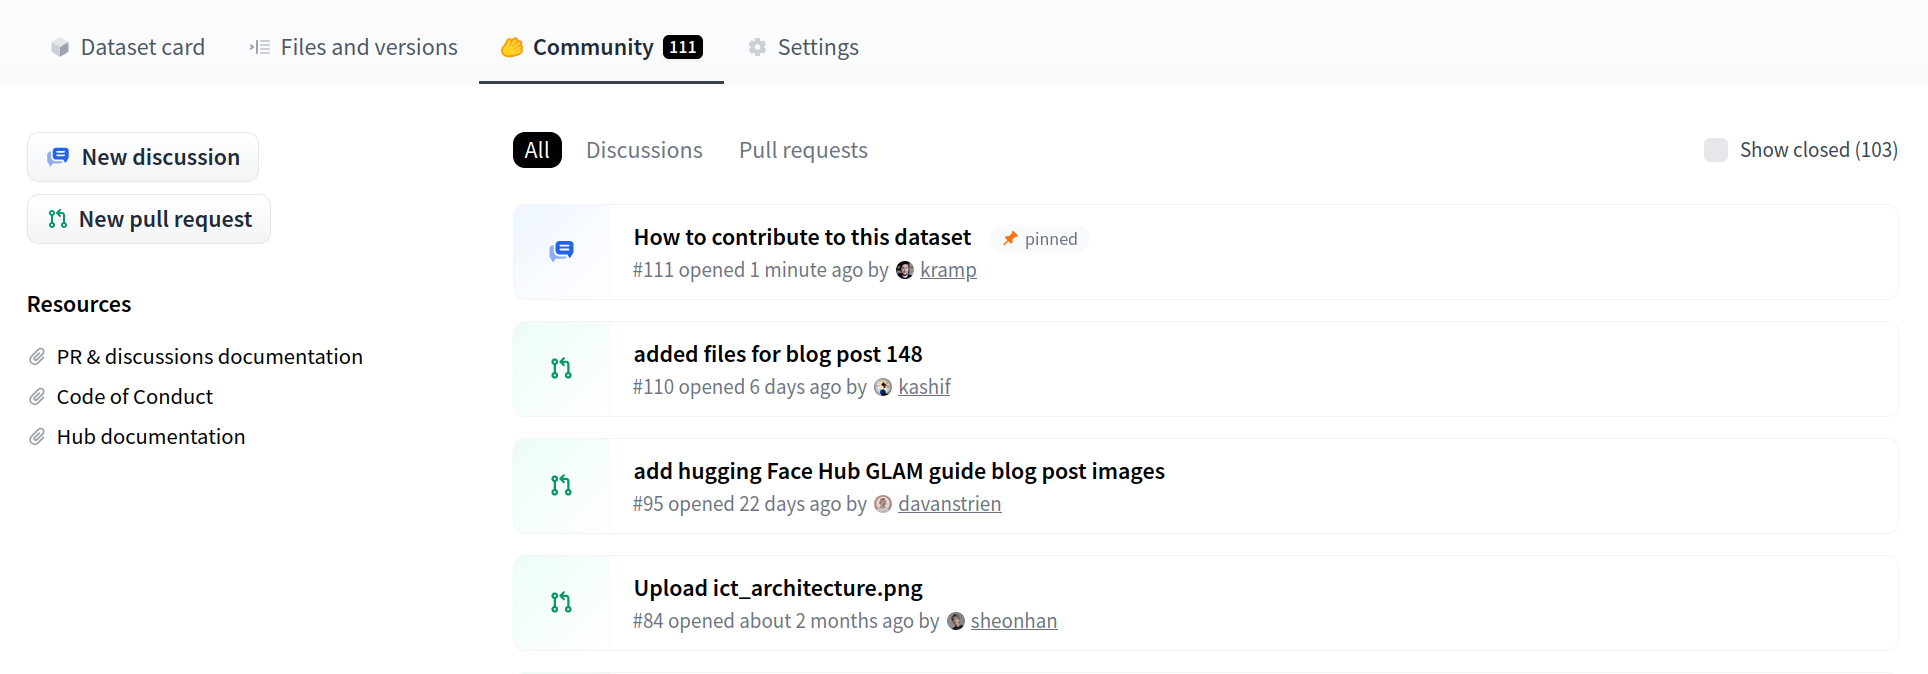The image size is (1928, 674).
Task: Open PR & discussions documentation link
Action: [x=209, y=357]
